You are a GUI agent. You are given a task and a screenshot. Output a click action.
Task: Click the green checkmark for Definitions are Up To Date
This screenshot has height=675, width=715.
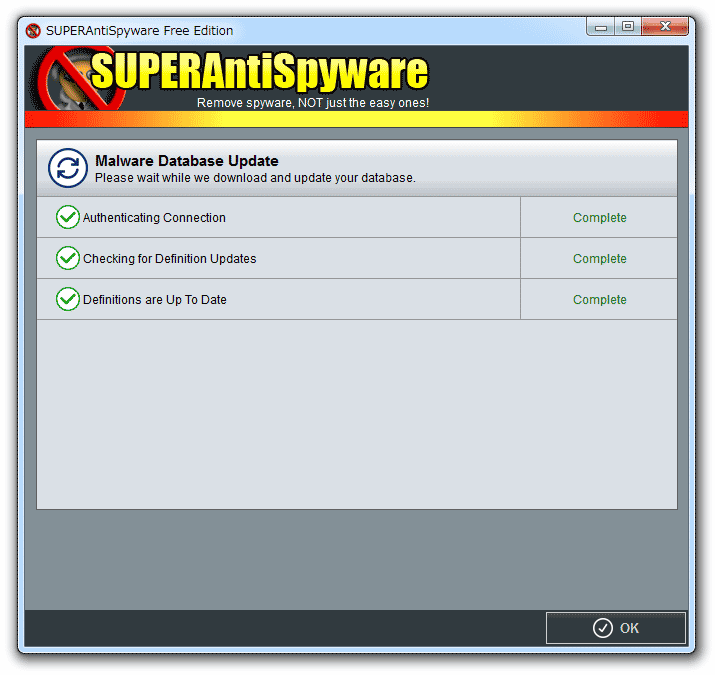pos(67,299)
